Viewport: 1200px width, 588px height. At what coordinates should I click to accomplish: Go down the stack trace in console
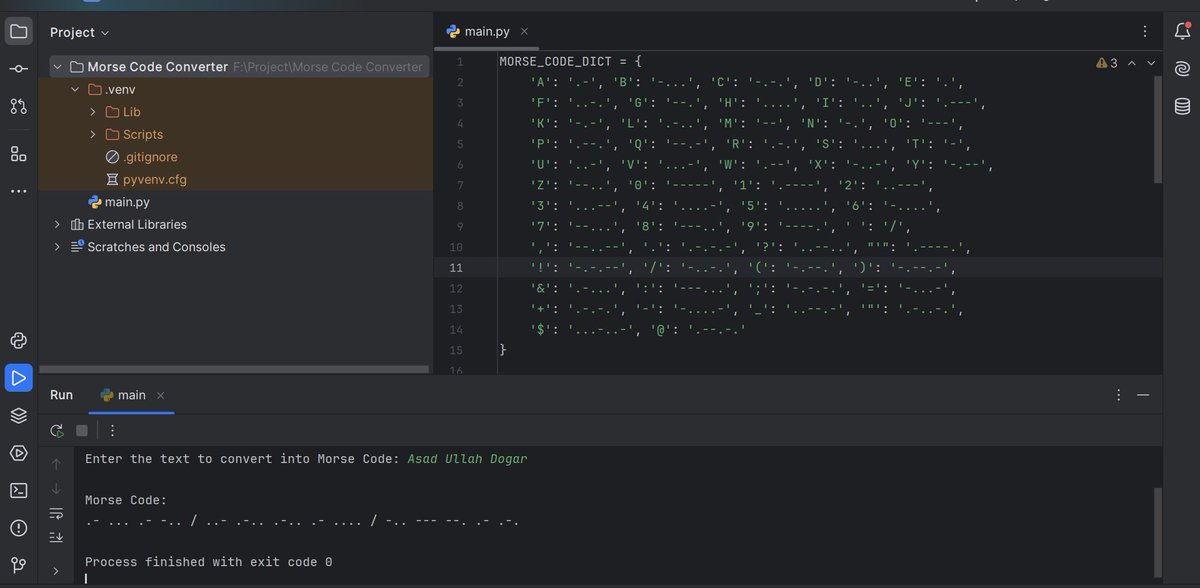click(x=57, y=488)
